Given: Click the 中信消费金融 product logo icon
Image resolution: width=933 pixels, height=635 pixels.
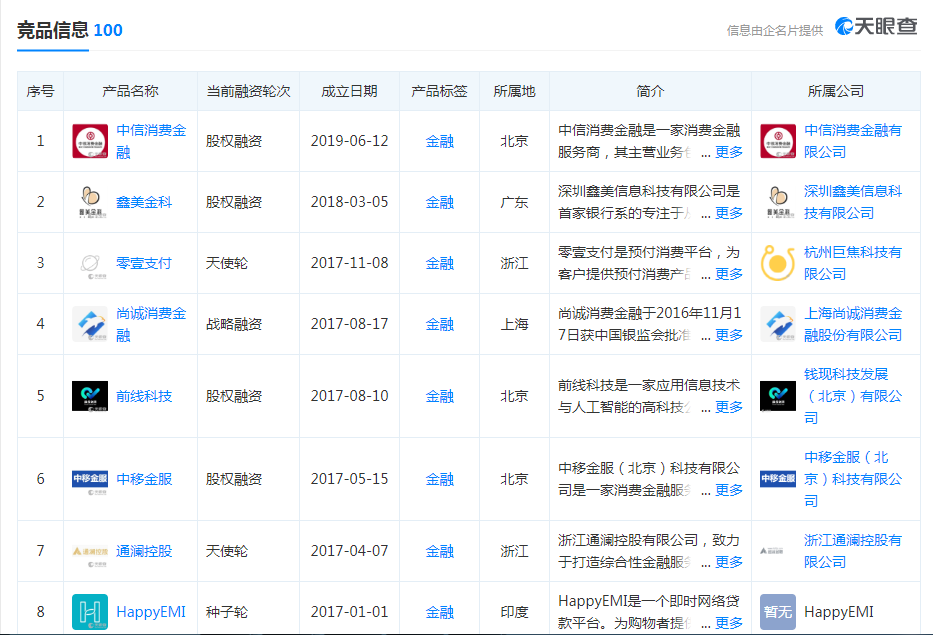Looking at the screenshot, I should point(90,141).
